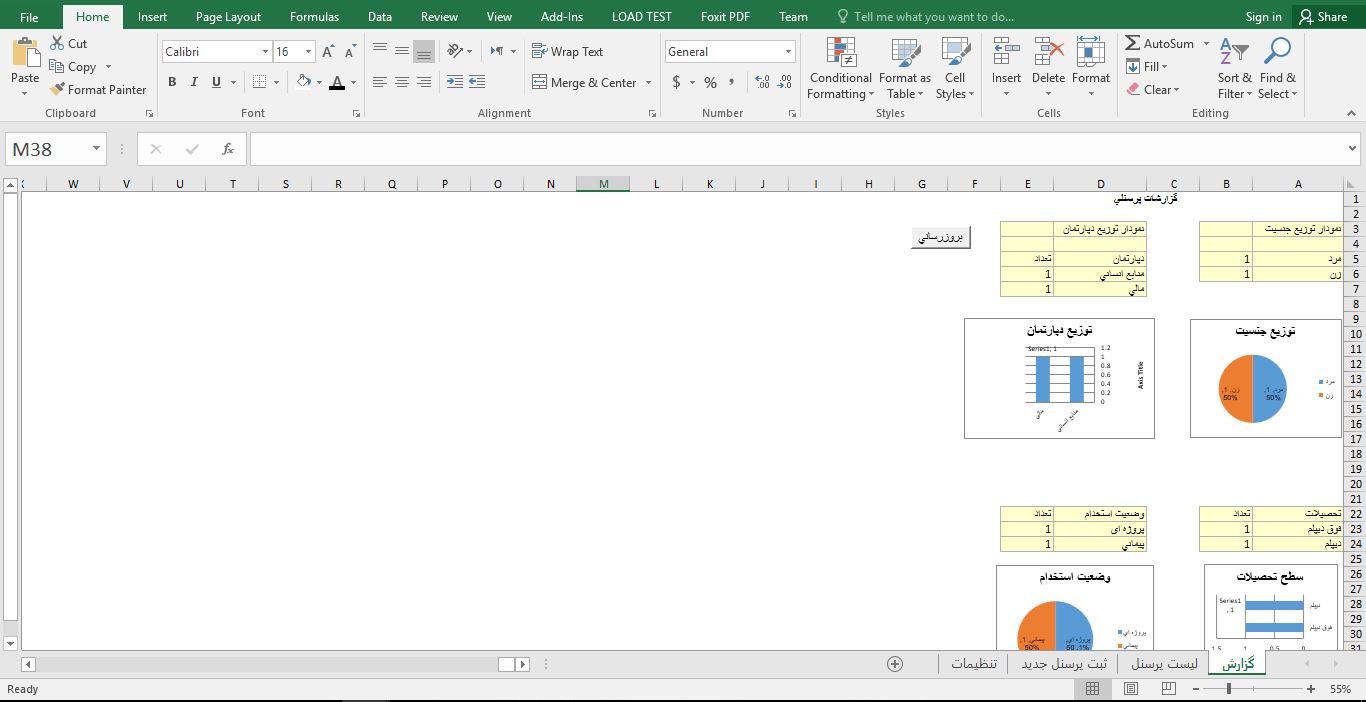Add a new sheet with plus icon

pyautogui.click(x=895, y=664)
